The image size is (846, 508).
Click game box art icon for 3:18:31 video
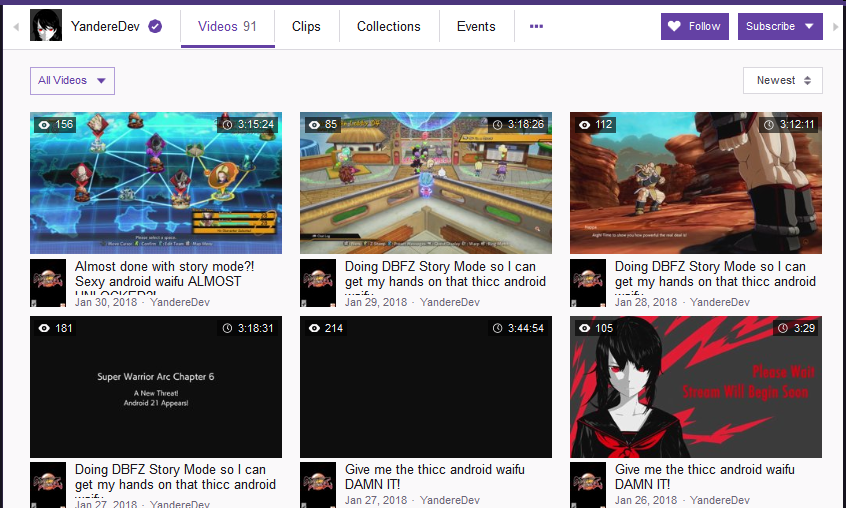tap(48, 485)
